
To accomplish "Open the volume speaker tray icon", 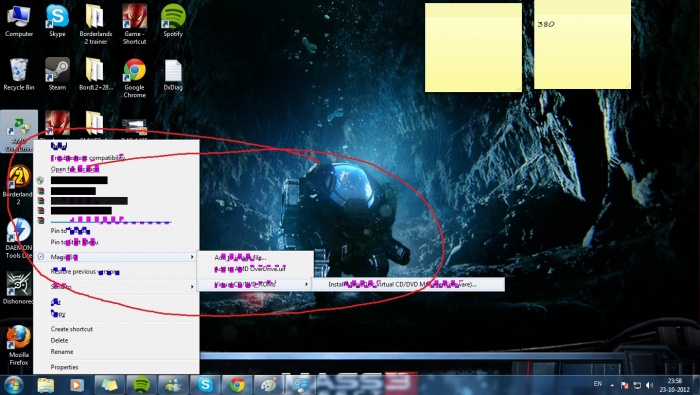I will (650, 385).
